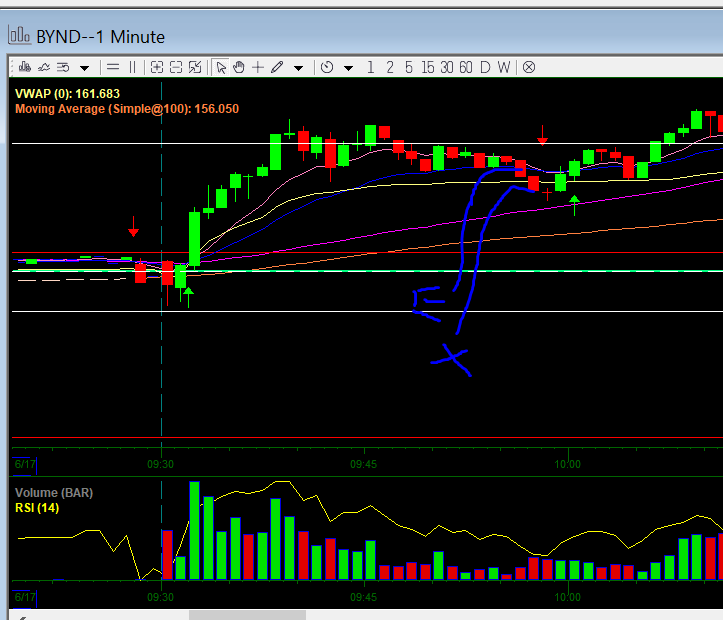Image resolution: width=723 pixels, height=620 pixels.
Task: Select the vertical line drawing tool
Action: pos(132,67)
